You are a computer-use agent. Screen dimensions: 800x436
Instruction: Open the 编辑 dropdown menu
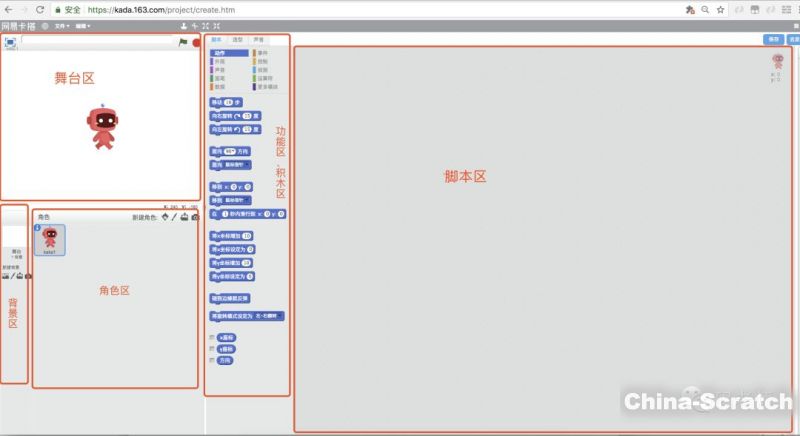[x=83, y=25]
